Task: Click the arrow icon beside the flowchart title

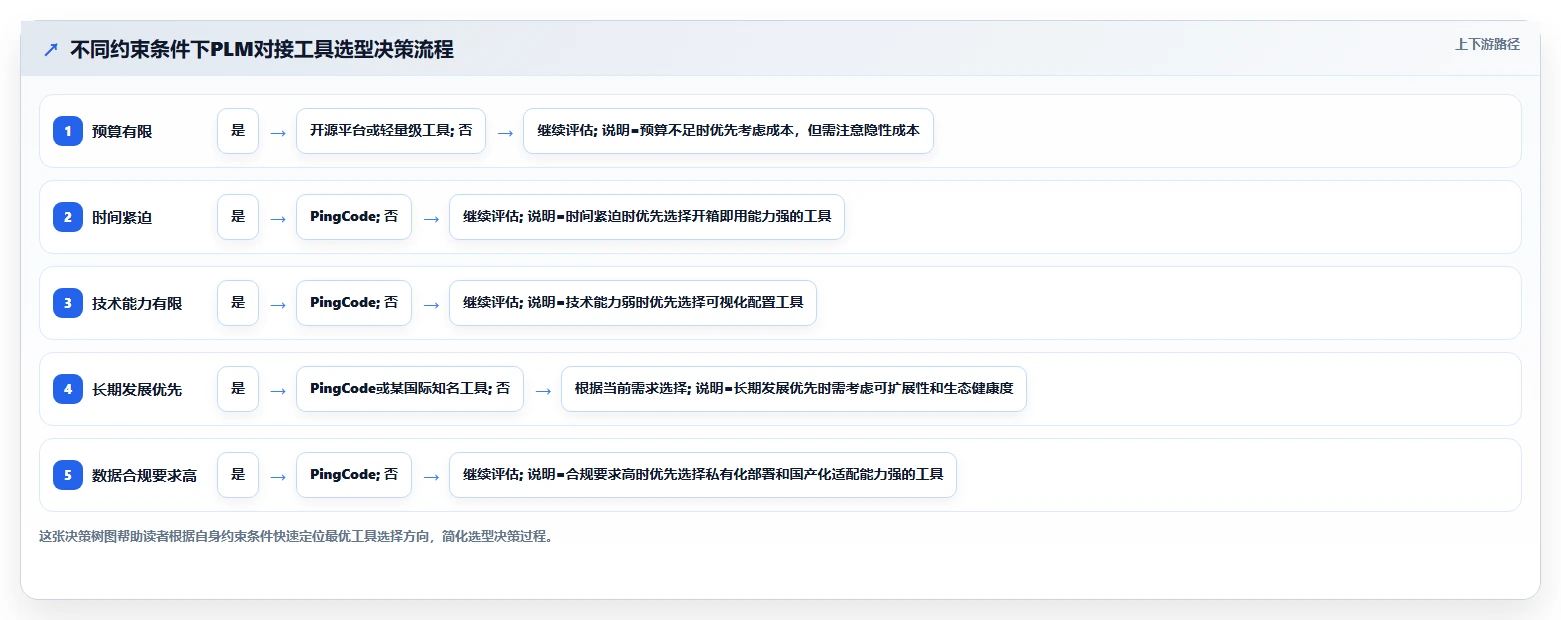Action: click(51, 50)
